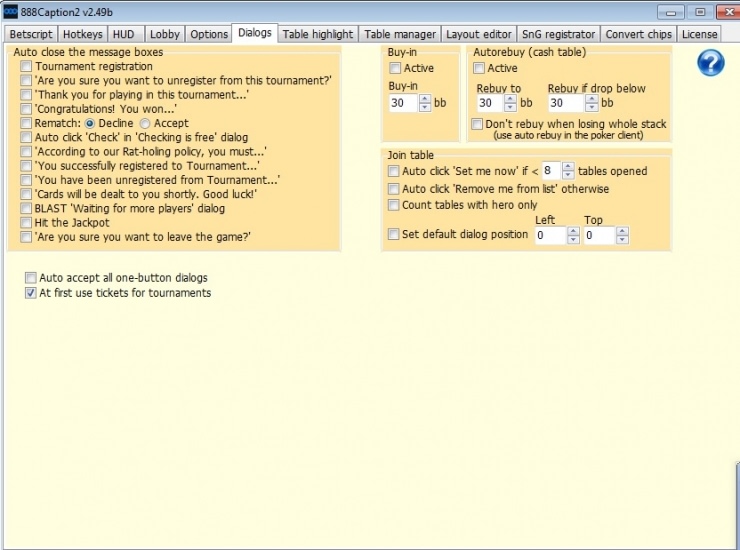
Task: Select the Dialogs tab
Action: (255, 33)
